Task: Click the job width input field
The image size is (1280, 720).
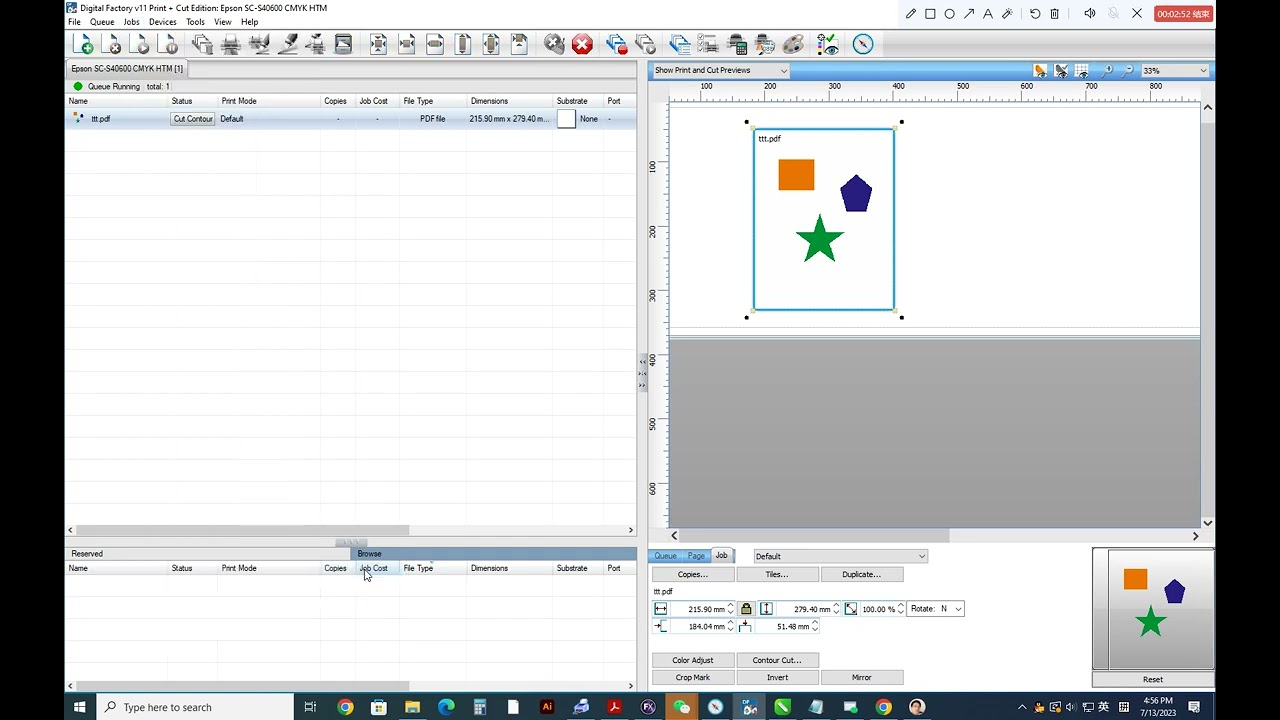Action: click(698, 609)
